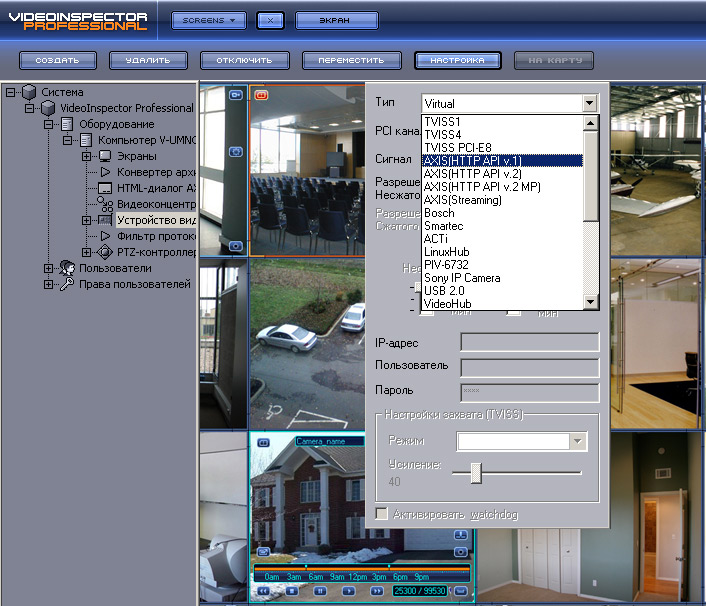Image resolution: width=706 pixels, height=606 pixels.
Task: Collapse the Оборудование branch
Action: point(48,124)
